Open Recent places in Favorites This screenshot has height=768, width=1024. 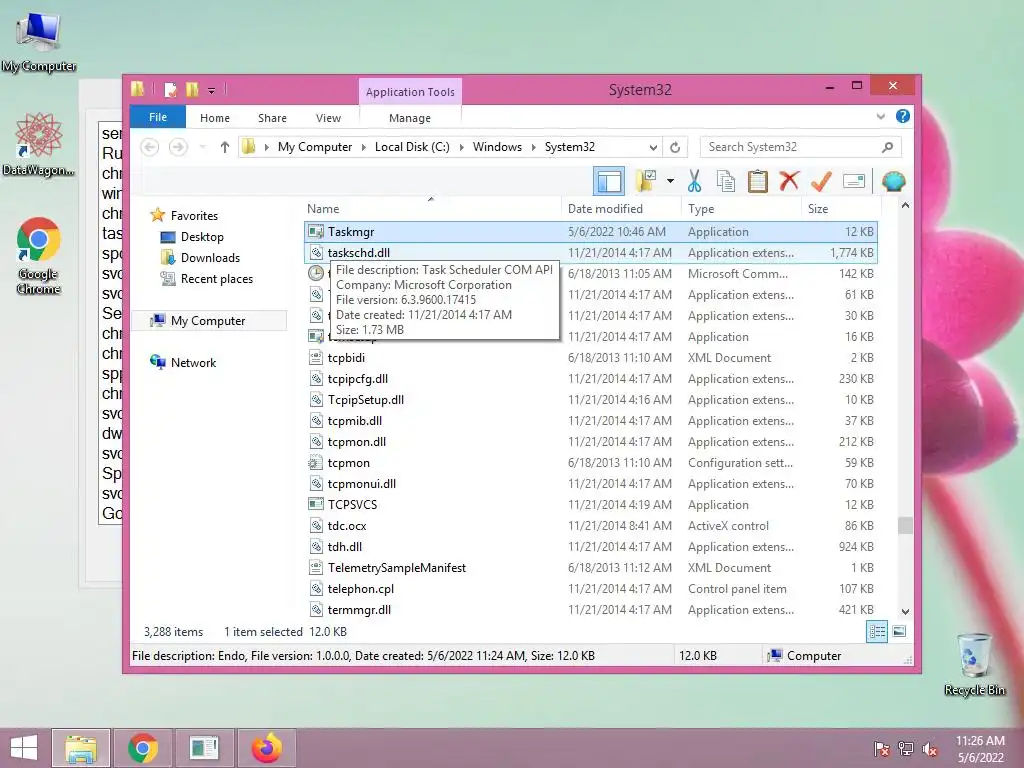(216, 279)
